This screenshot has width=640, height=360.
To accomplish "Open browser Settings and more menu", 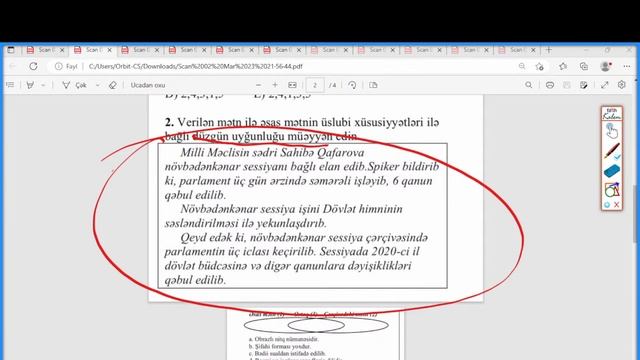I will click(627, 66).
